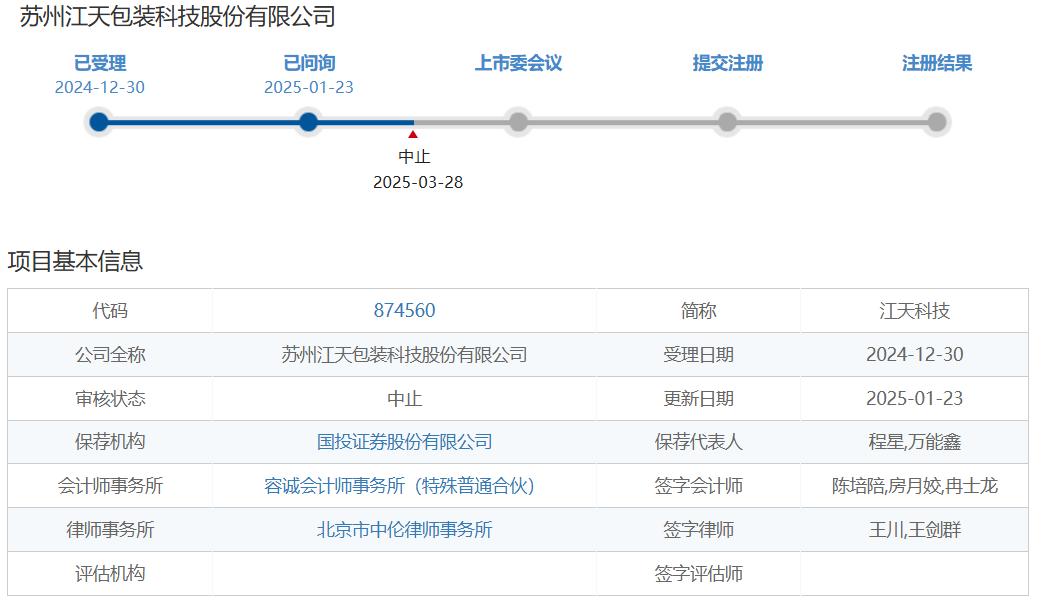Click the 更新日期 value 2025-01-23 in table
The width and height of the screenshot is (1042, 602).
[x=914, y=399]
